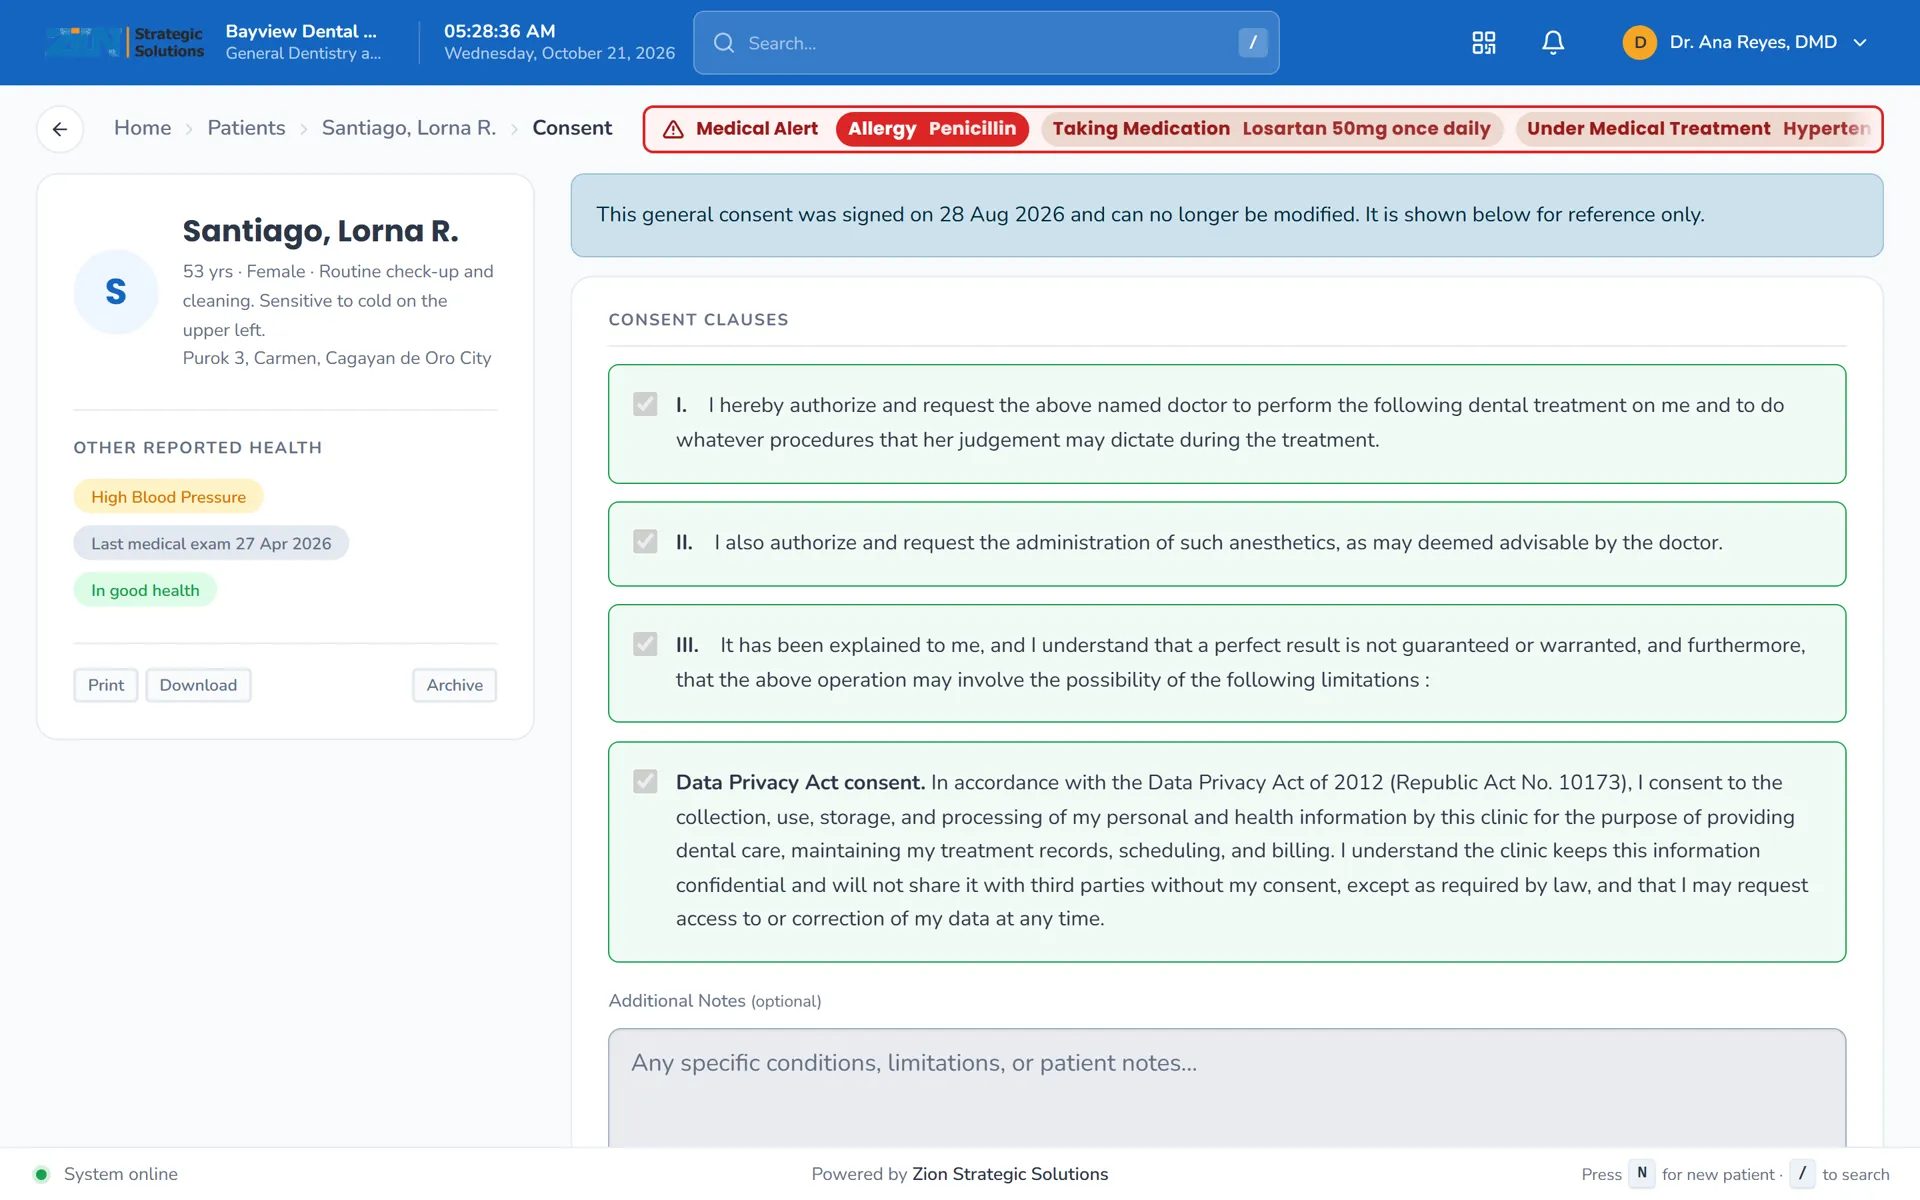Image resolution: width=1920 pixels, height=1200 pixels.
Task: Select the Consent breadcrumb
Action: pyautogui.click(x=572, y=128)
